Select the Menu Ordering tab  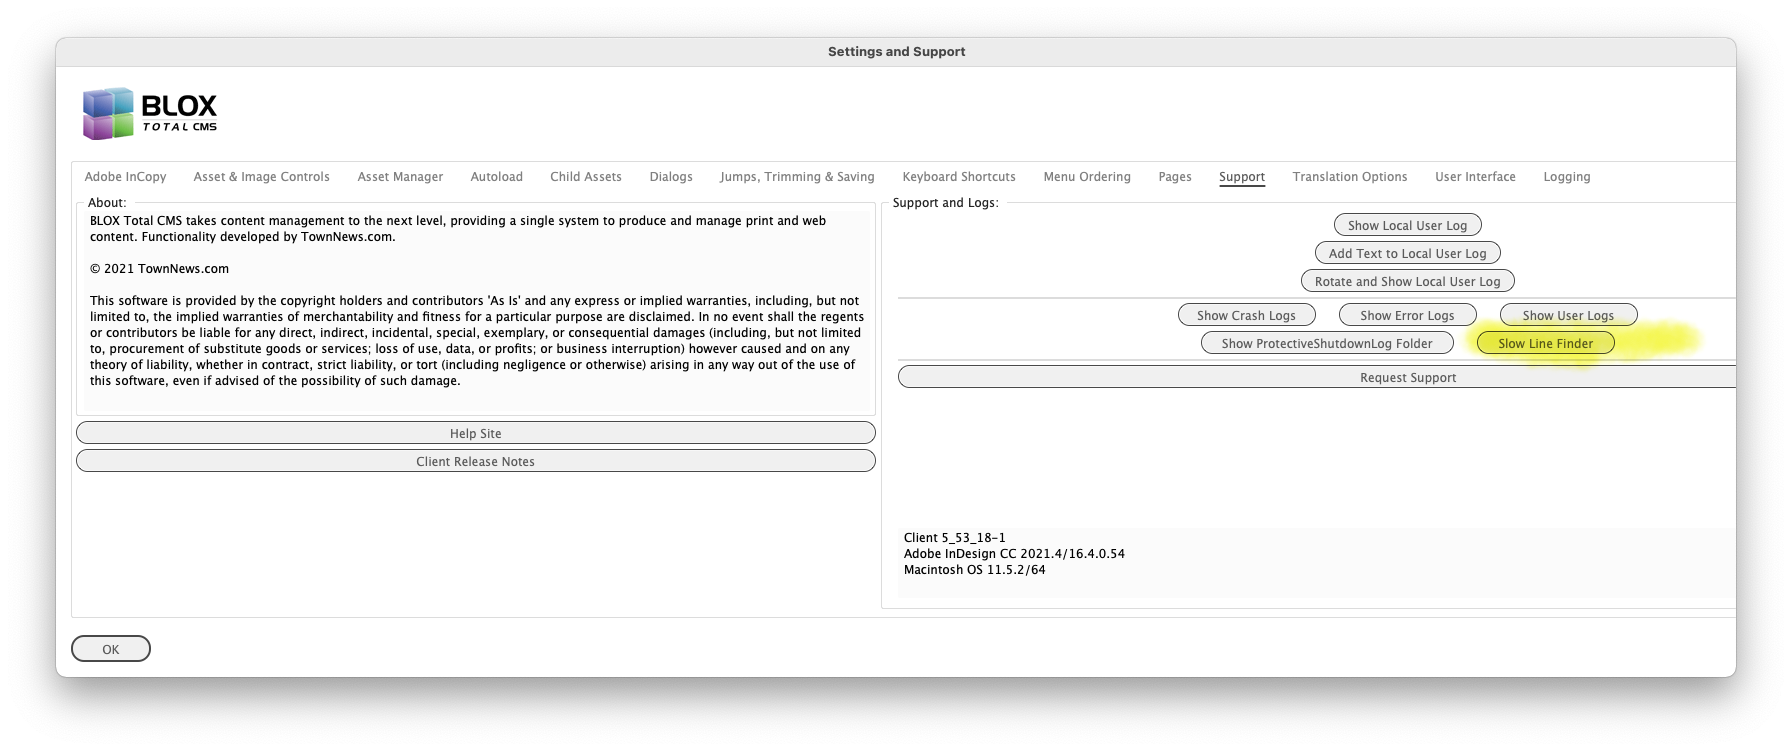(x=1087, y=177)
